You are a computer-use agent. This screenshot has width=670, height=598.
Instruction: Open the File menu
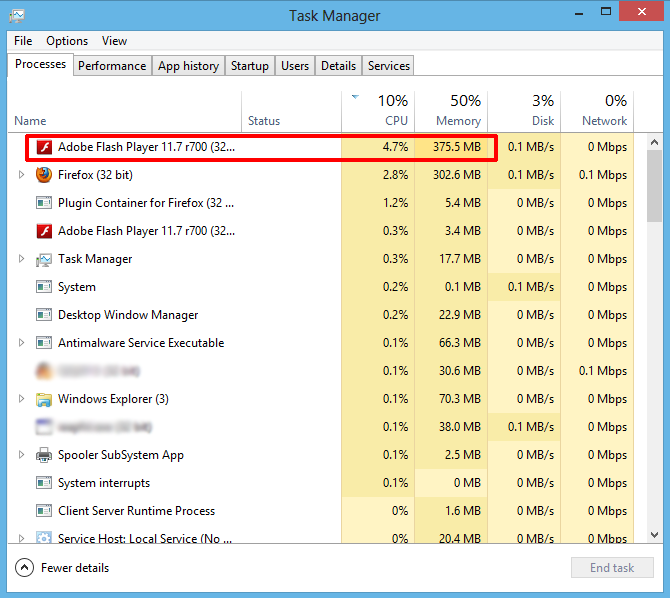click(23, 41)
